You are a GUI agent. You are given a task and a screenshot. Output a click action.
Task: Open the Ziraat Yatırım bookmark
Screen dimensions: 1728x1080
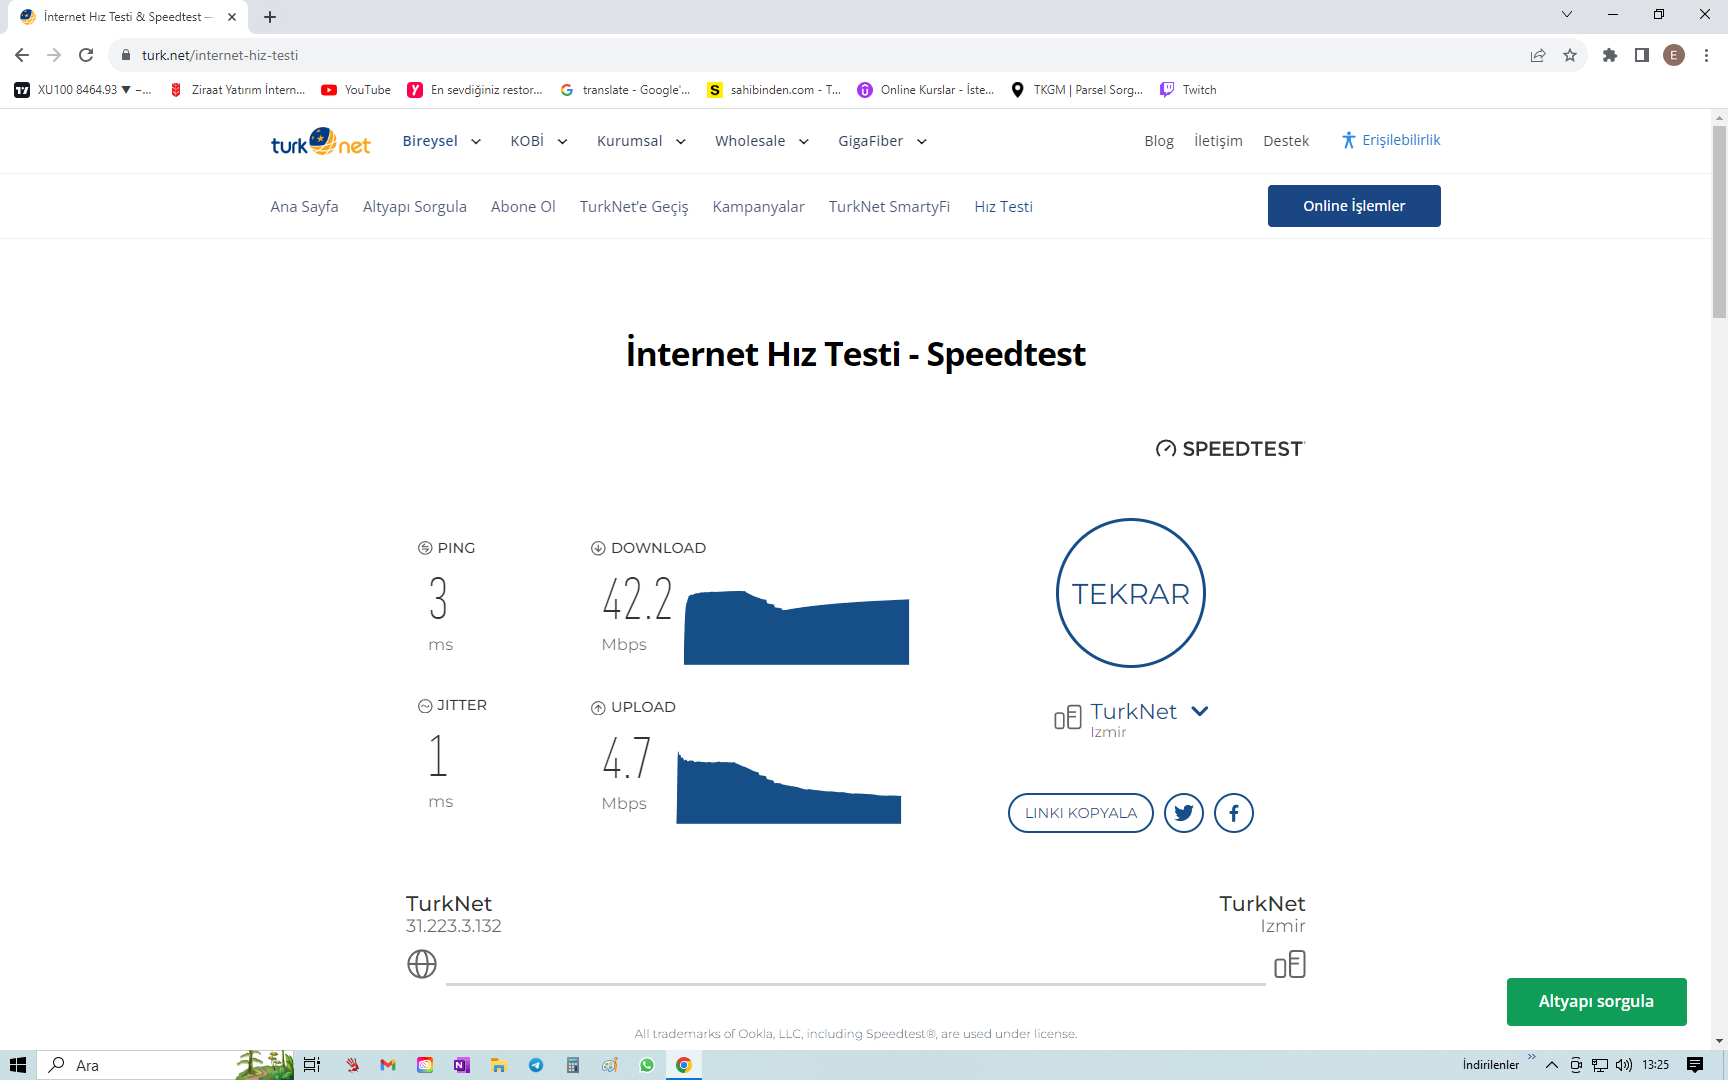[x=237, y=90]
